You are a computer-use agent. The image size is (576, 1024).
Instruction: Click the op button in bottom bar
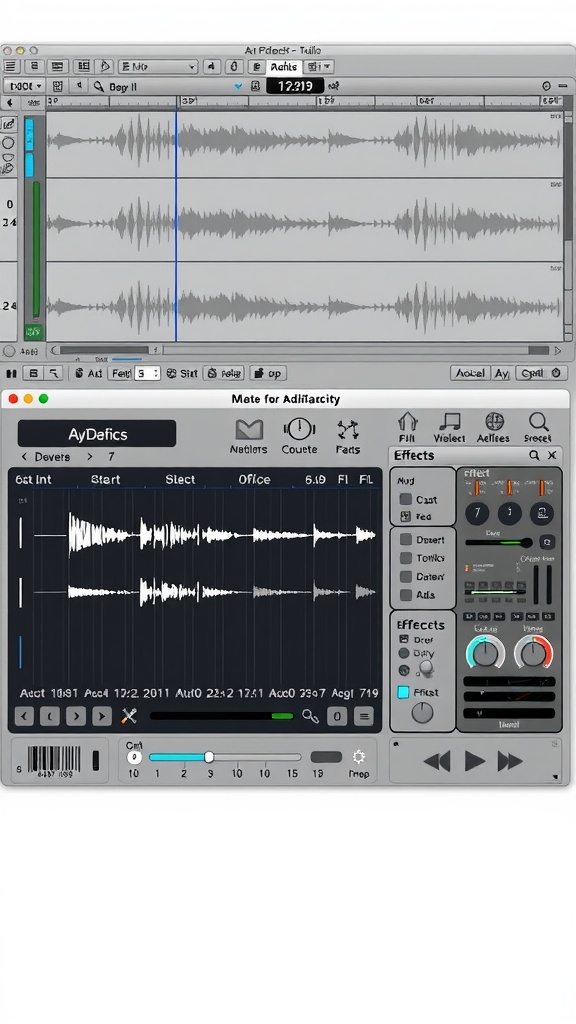click(268, 374)
